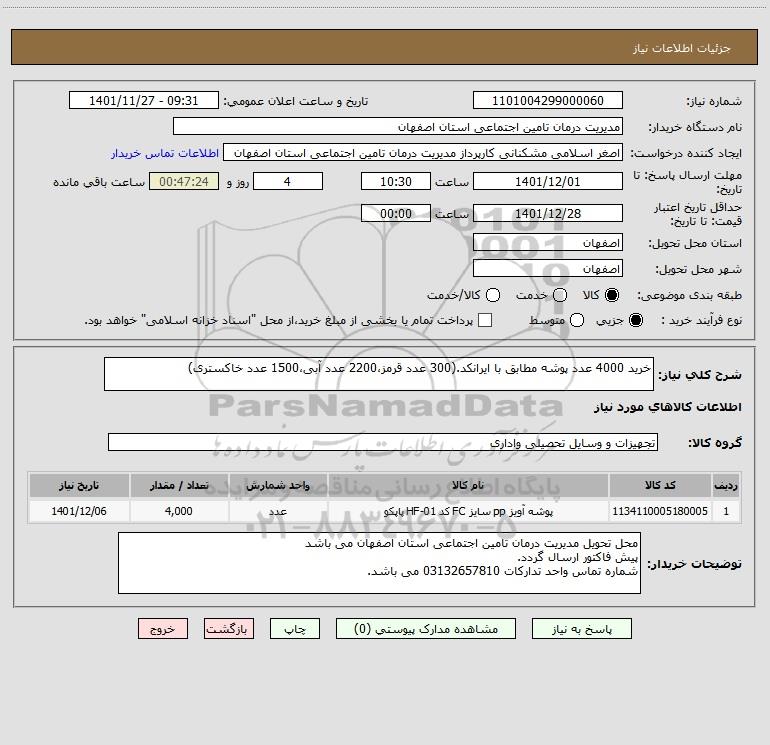
Task: Click the شماره نیاز field 1101004299000060
Action: (x=548, y=100)
